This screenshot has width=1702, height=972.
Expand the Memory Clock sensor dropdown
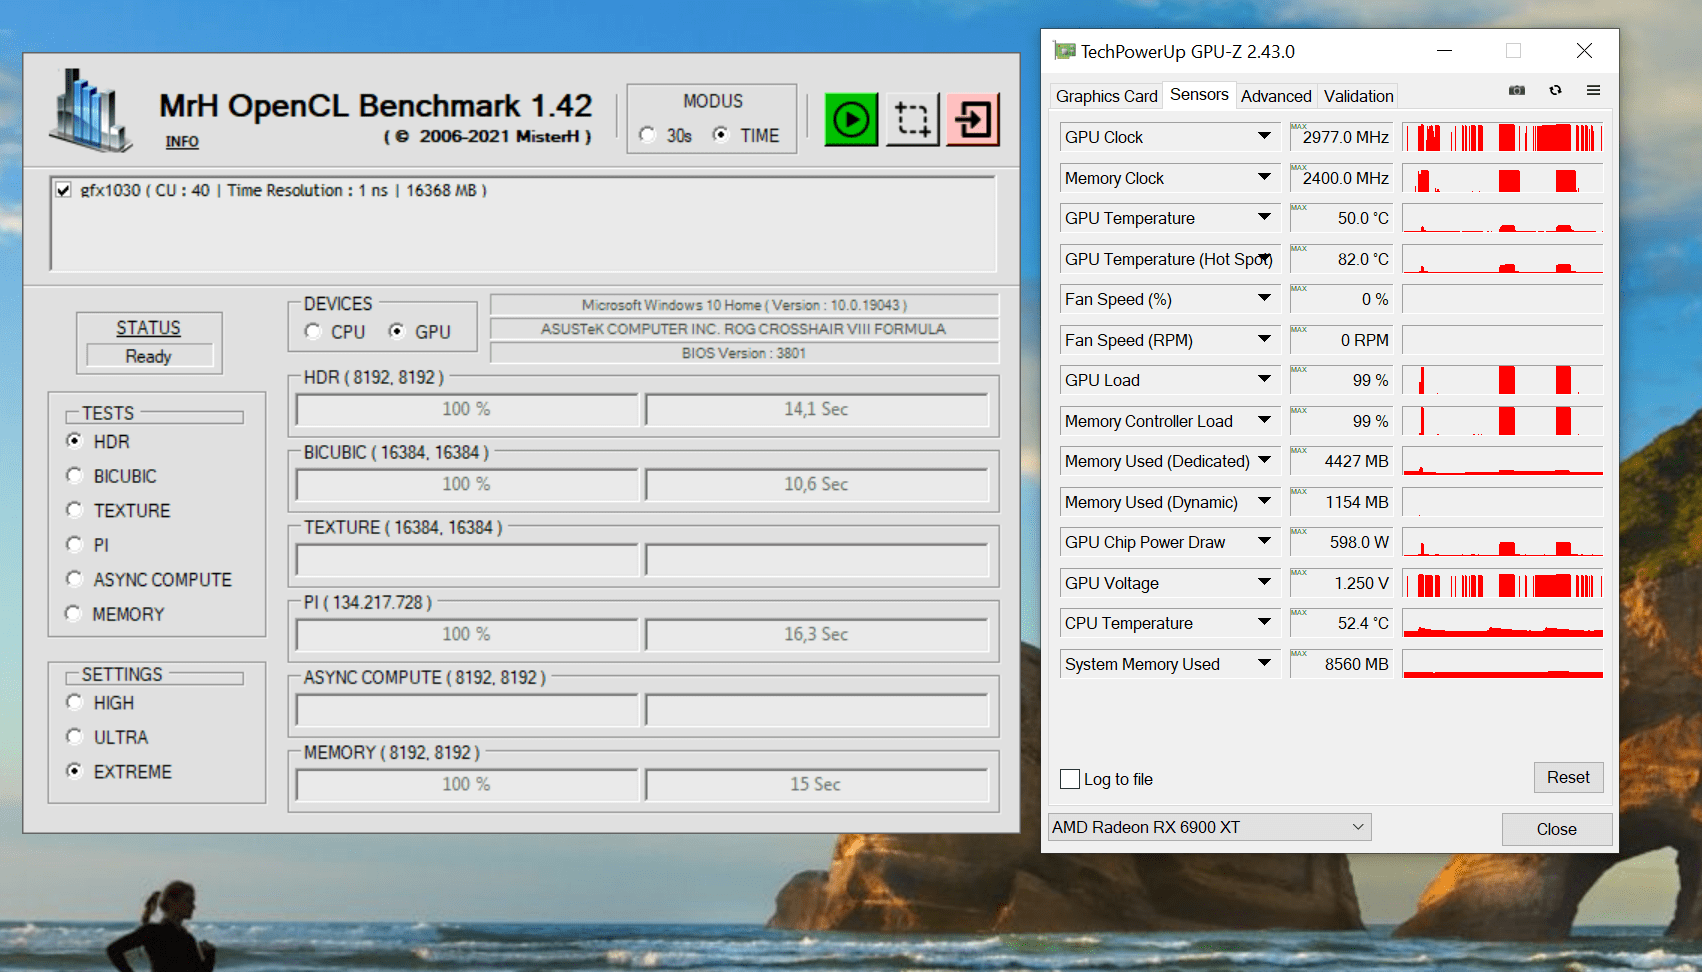(1264, 177)
